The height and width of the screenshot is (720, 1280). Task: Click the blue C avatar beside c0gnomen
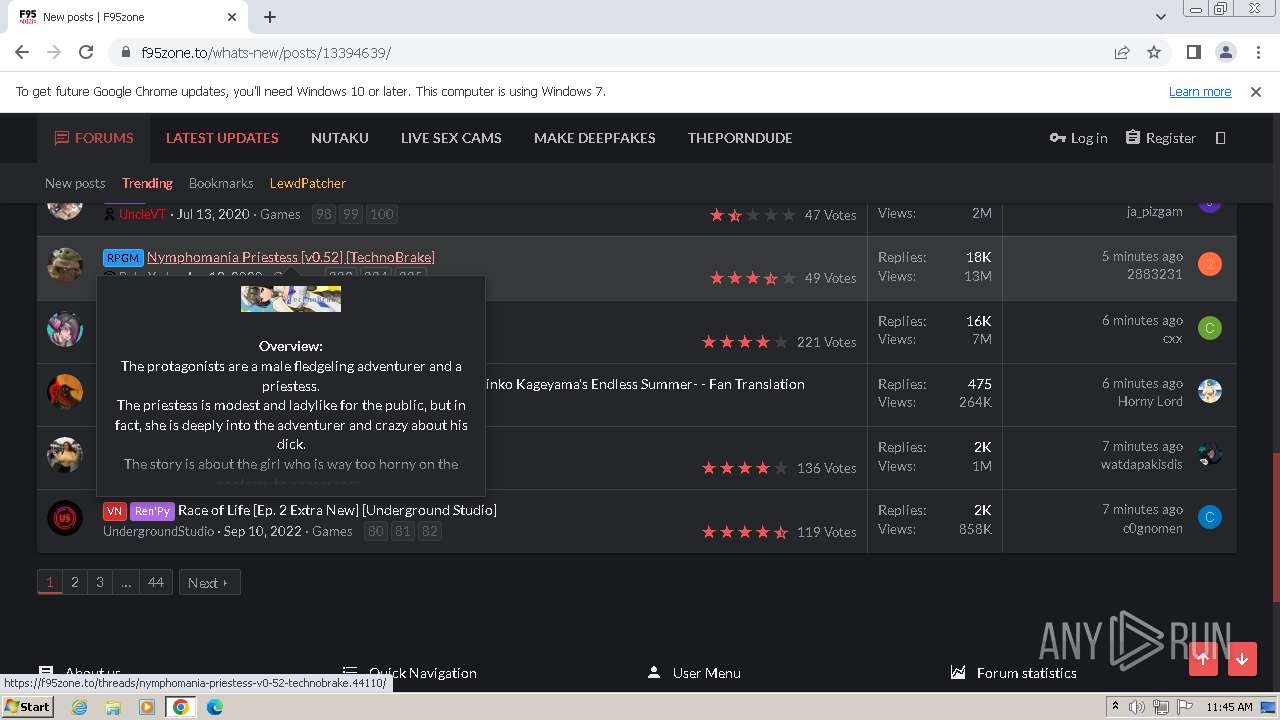[1210, 518]
